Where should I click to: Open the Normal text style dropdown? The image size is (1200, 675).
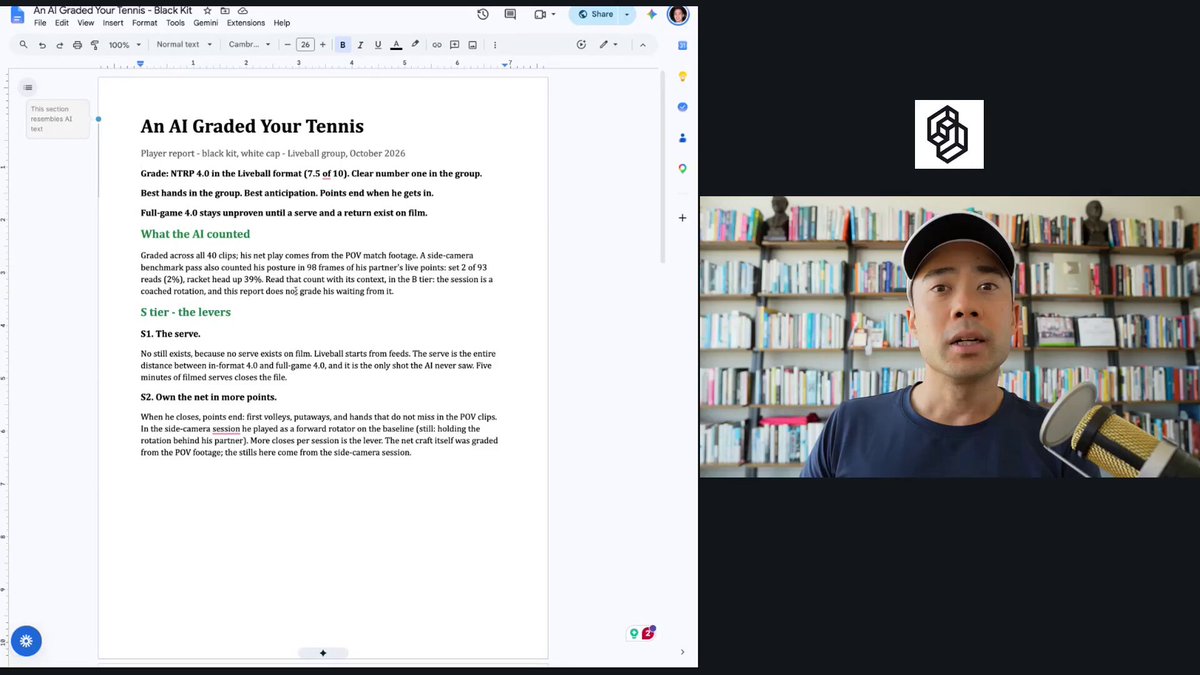(184, 44)
